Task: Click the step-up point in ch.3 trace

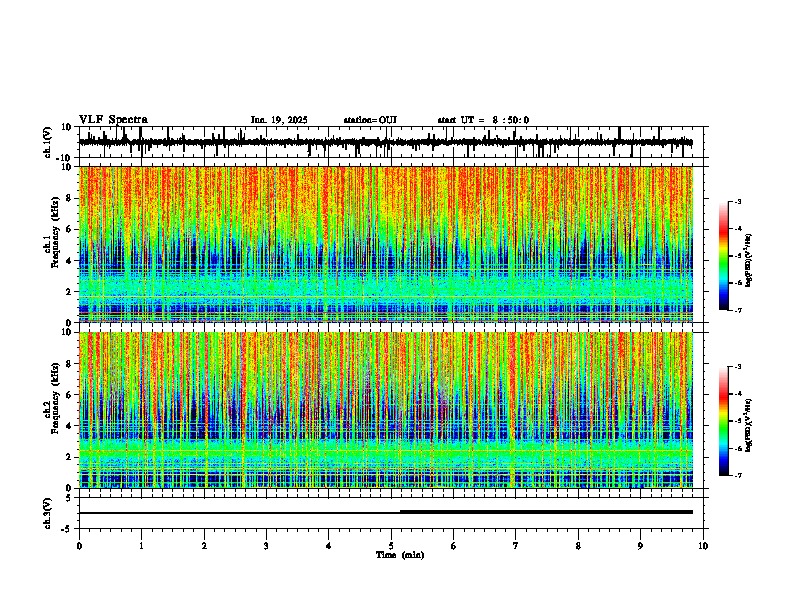Action: pyautogui.click(x=400, y=512)
